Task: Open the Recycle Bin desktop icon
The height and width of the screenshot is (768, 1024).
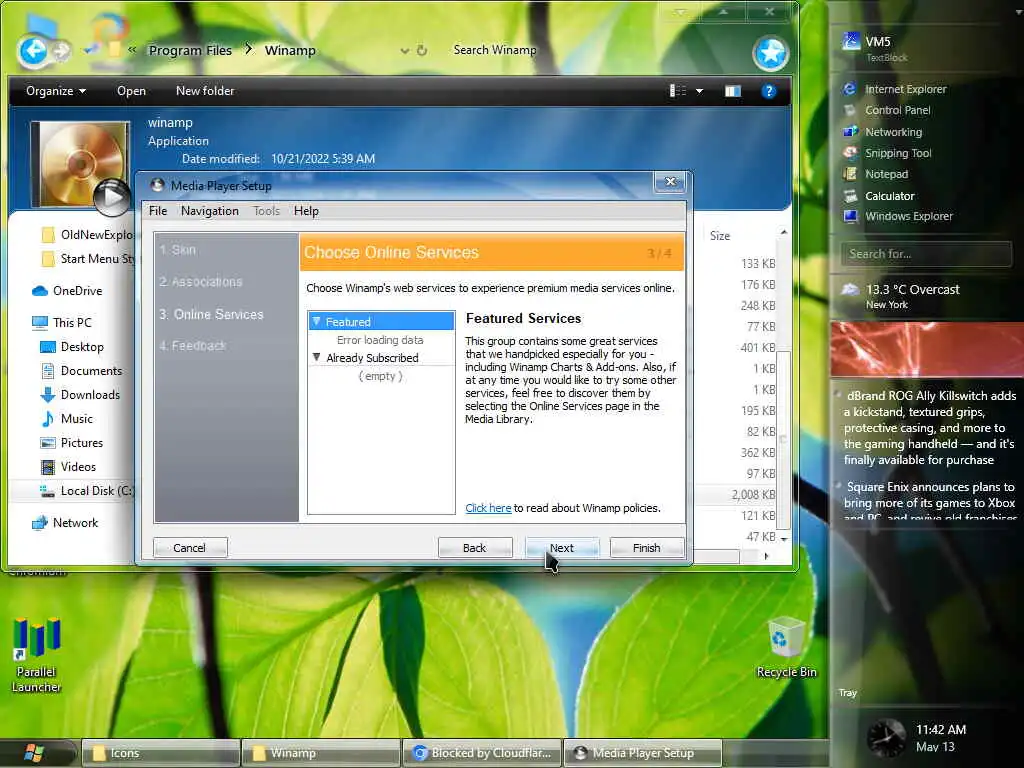Action: (x=786, y=645)
